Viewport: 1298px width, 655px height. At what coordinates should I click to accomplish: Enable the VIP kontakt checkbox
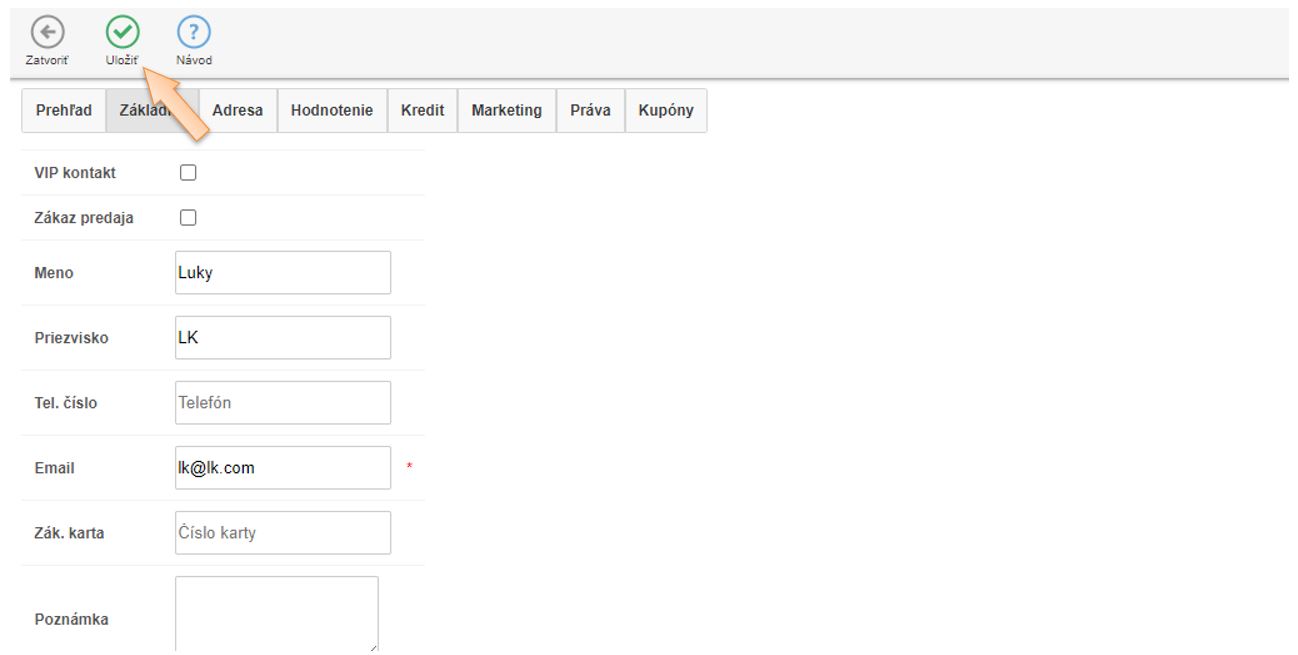pos(187,173)
